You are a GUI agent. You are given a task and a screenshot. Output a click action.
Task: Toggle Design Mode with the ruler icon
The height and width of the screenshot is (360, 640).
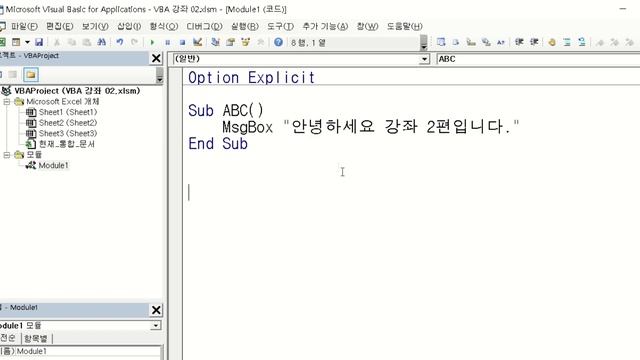tap(198, 42)
